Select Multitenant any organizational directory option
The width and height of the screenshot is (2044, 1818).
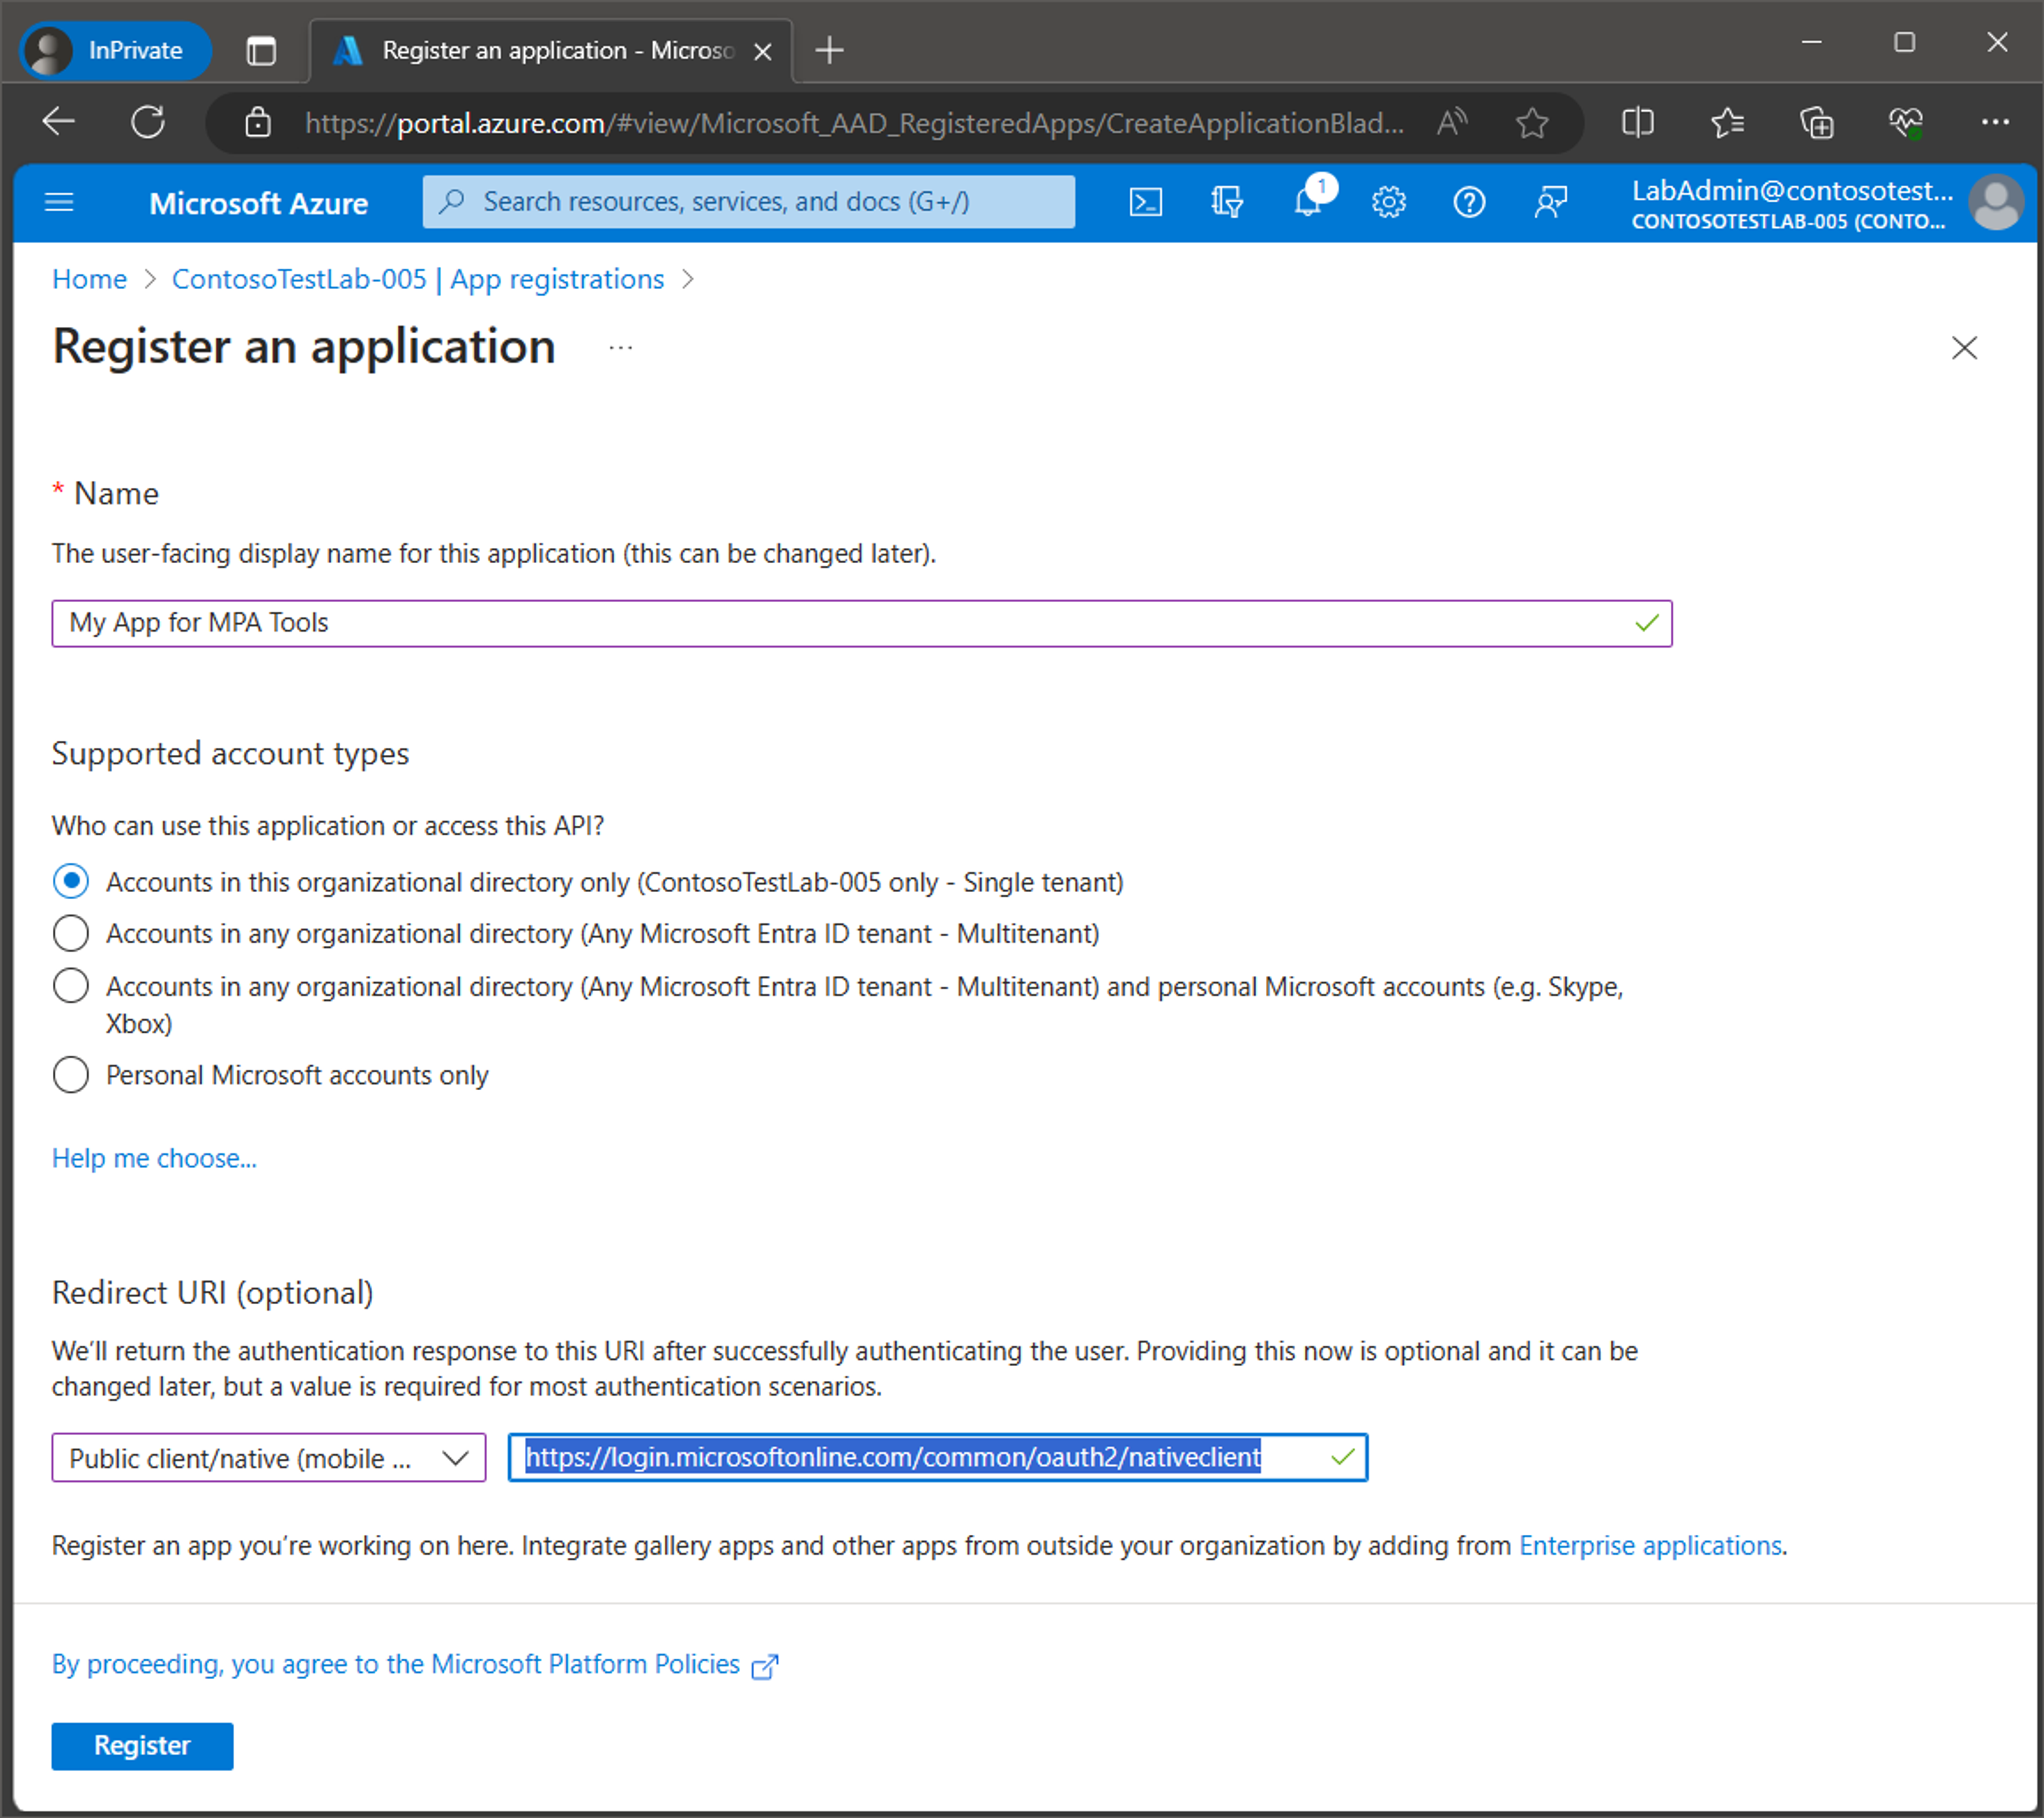tap(70, 933)
